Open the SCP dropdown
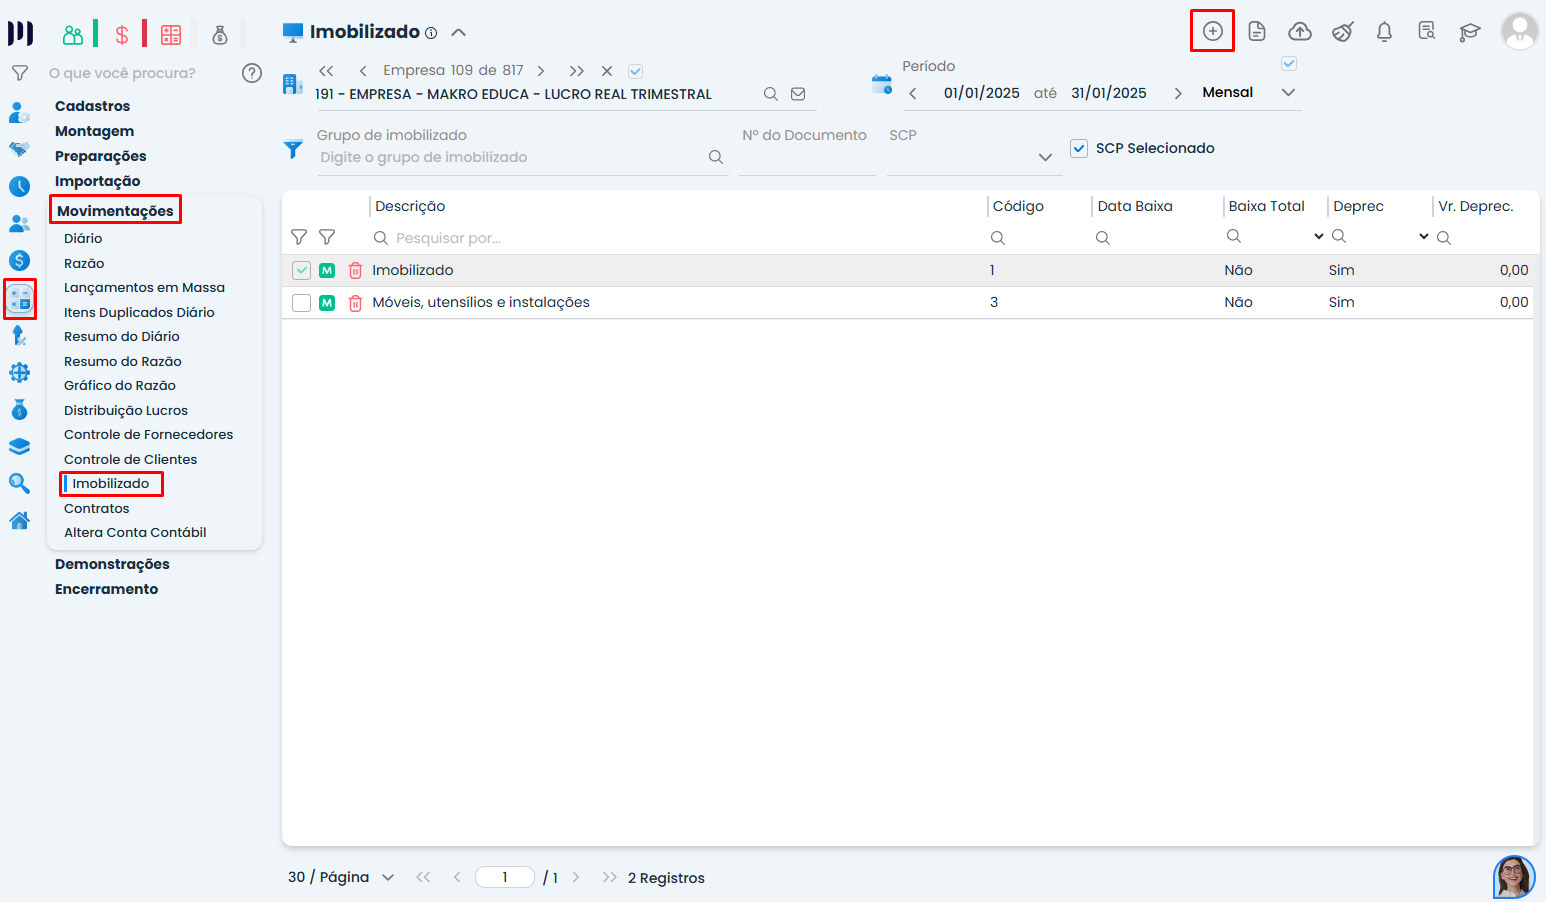 (x=1045, y=157)
